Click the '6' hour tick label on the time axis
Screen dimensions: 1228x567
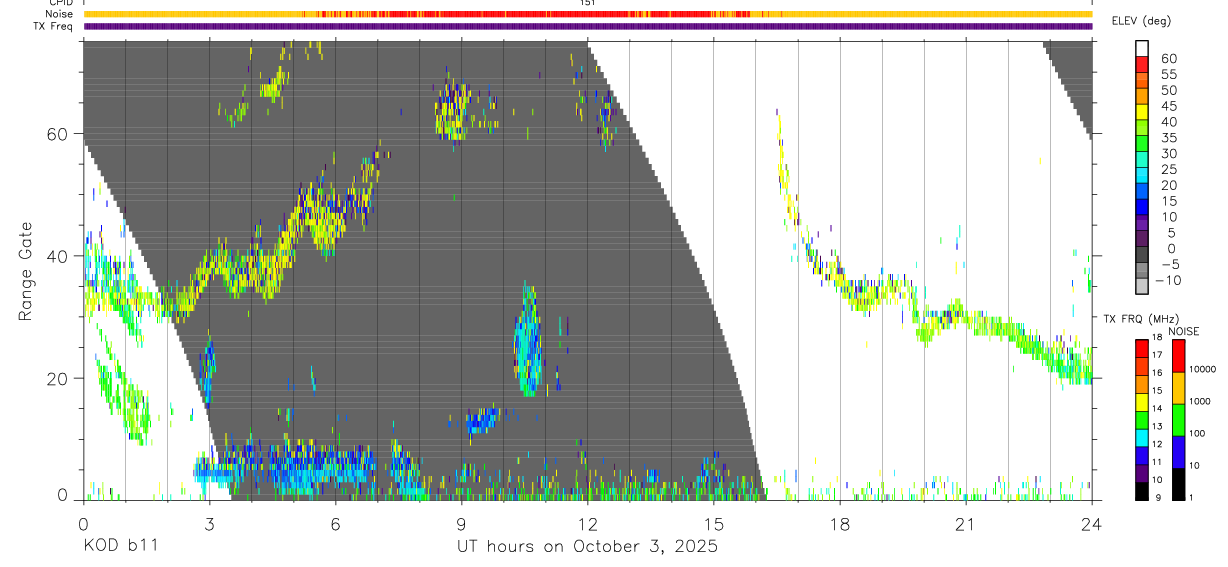coord(335,525)
